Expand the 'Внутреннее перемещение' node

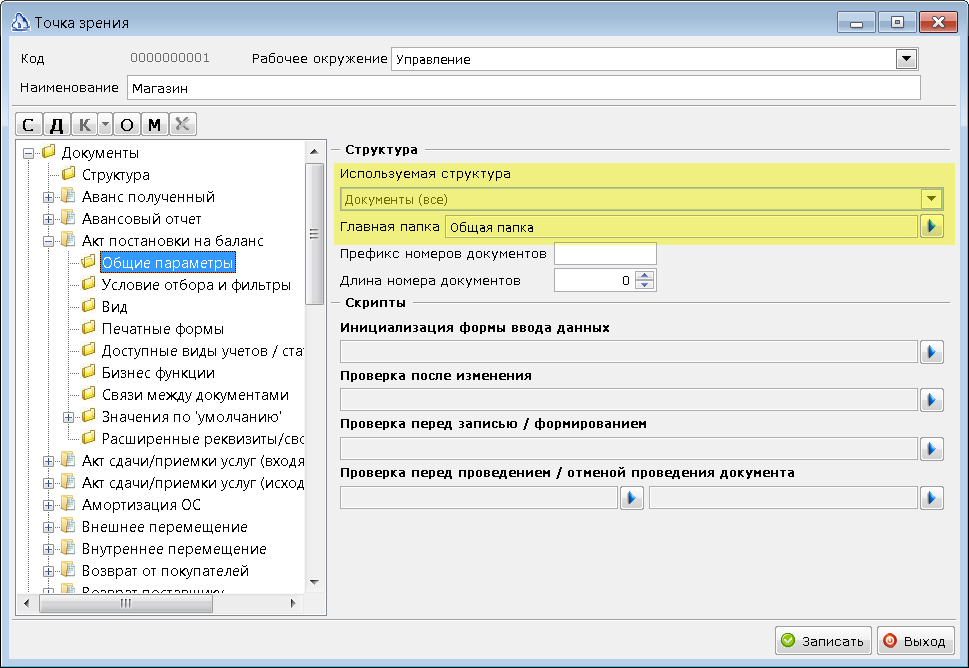pos(48,549)
